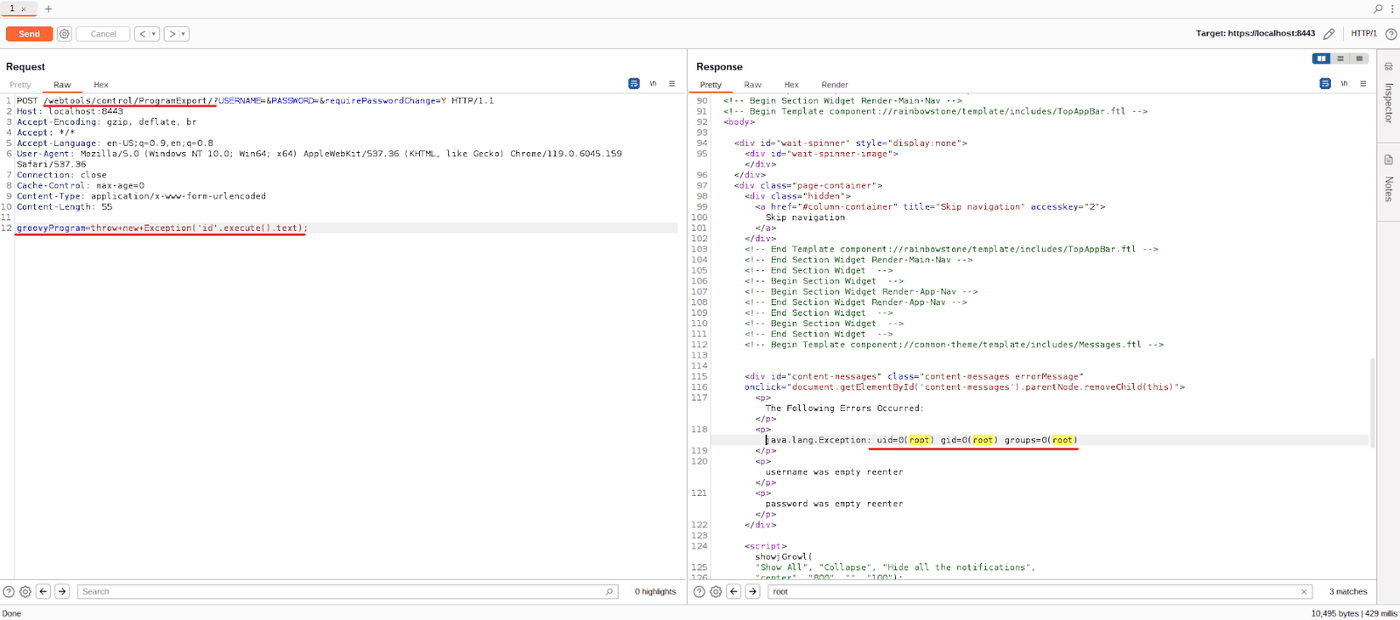
Task: Open previous-history dropdown arrow
Action: click(x=154, y=34)
